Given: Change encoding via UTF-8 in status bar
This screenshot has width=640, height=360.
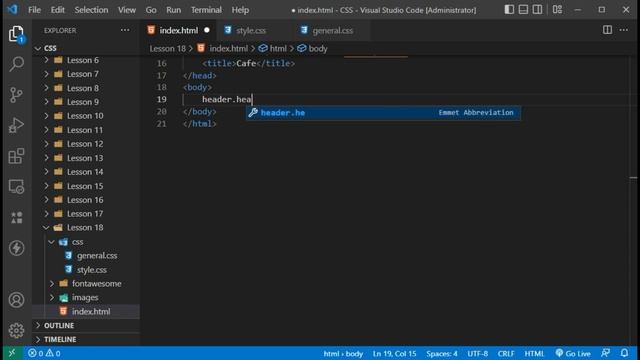Looking at the screenshot, I should [478, 353].
